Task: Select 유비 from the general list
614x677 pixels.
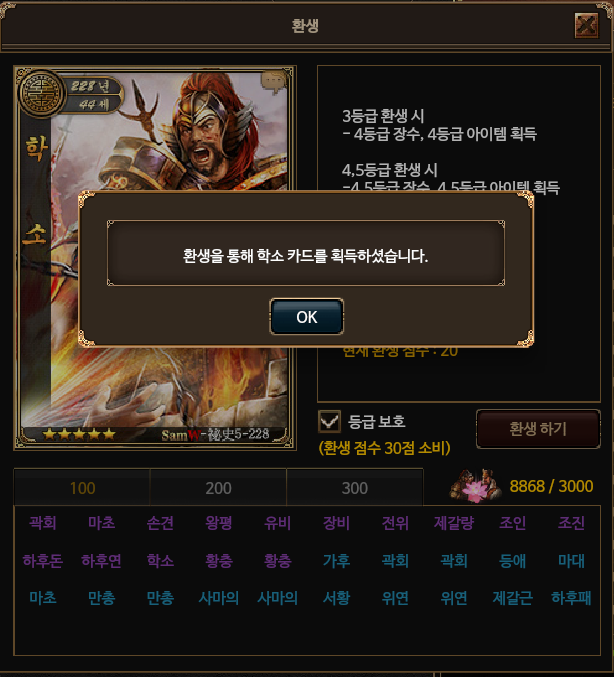Action: coord(278,523)
